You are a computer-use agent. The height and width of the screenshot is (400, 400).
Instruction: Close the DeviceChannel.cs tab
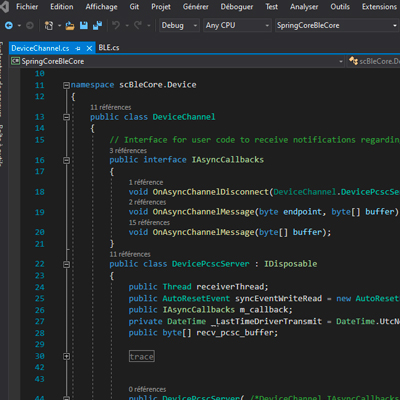pyautogui.click(x=89, y=48)
